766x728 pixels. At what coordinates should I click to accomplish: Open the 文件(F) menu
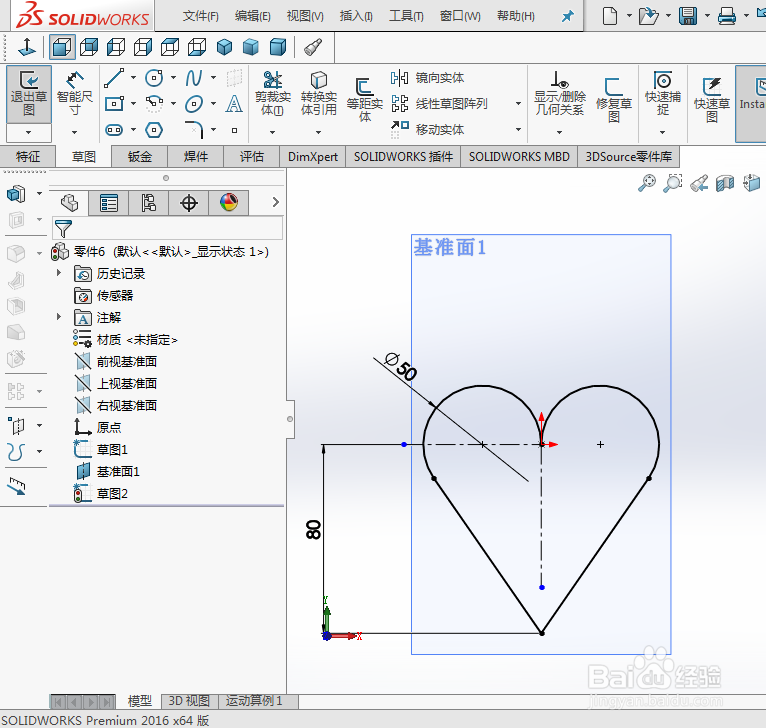point(200,16)
